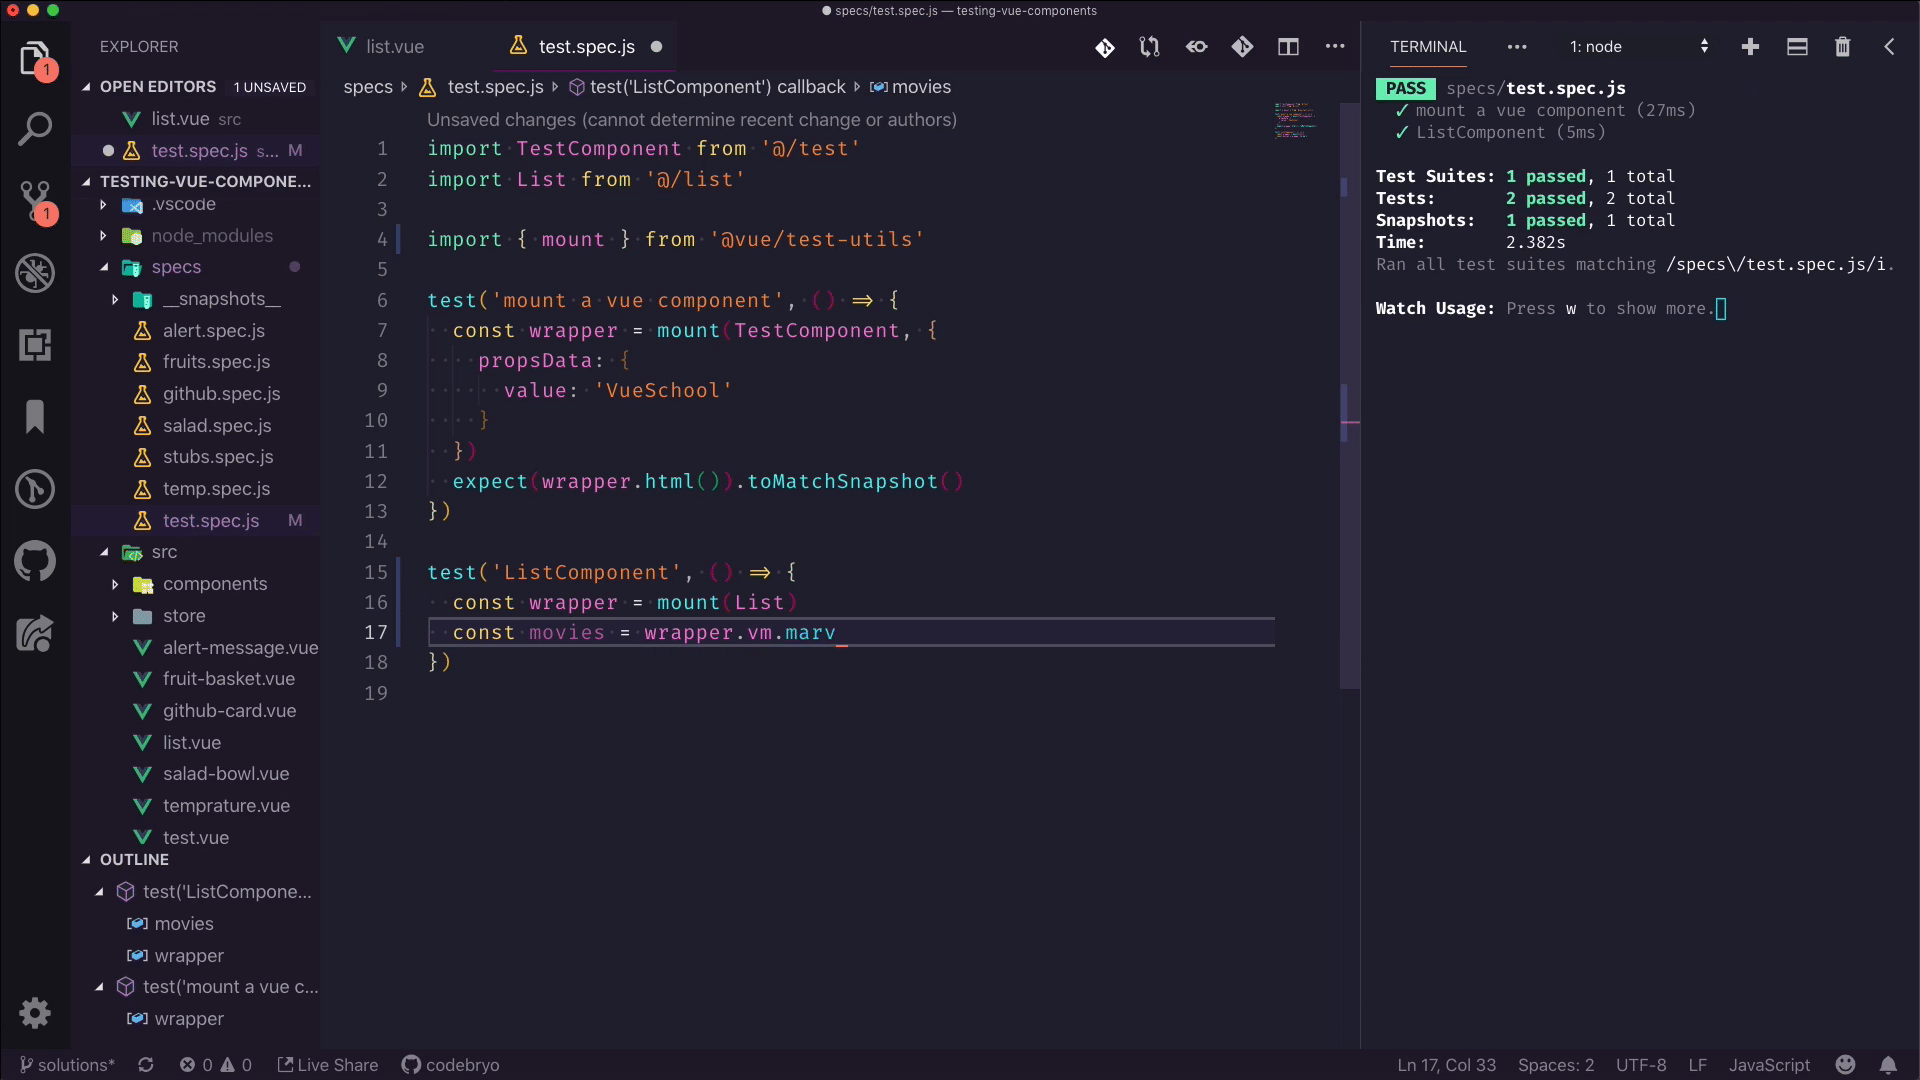Select 'movies' symbol in the outline
Screen dimensions: 1920x1080
[184, 924]
